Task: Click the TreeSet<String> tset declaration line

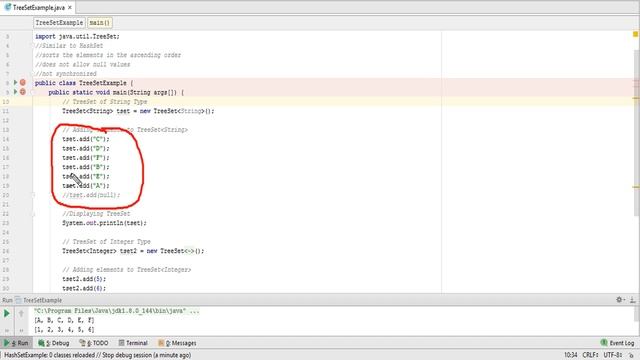Action: (138, 111)
